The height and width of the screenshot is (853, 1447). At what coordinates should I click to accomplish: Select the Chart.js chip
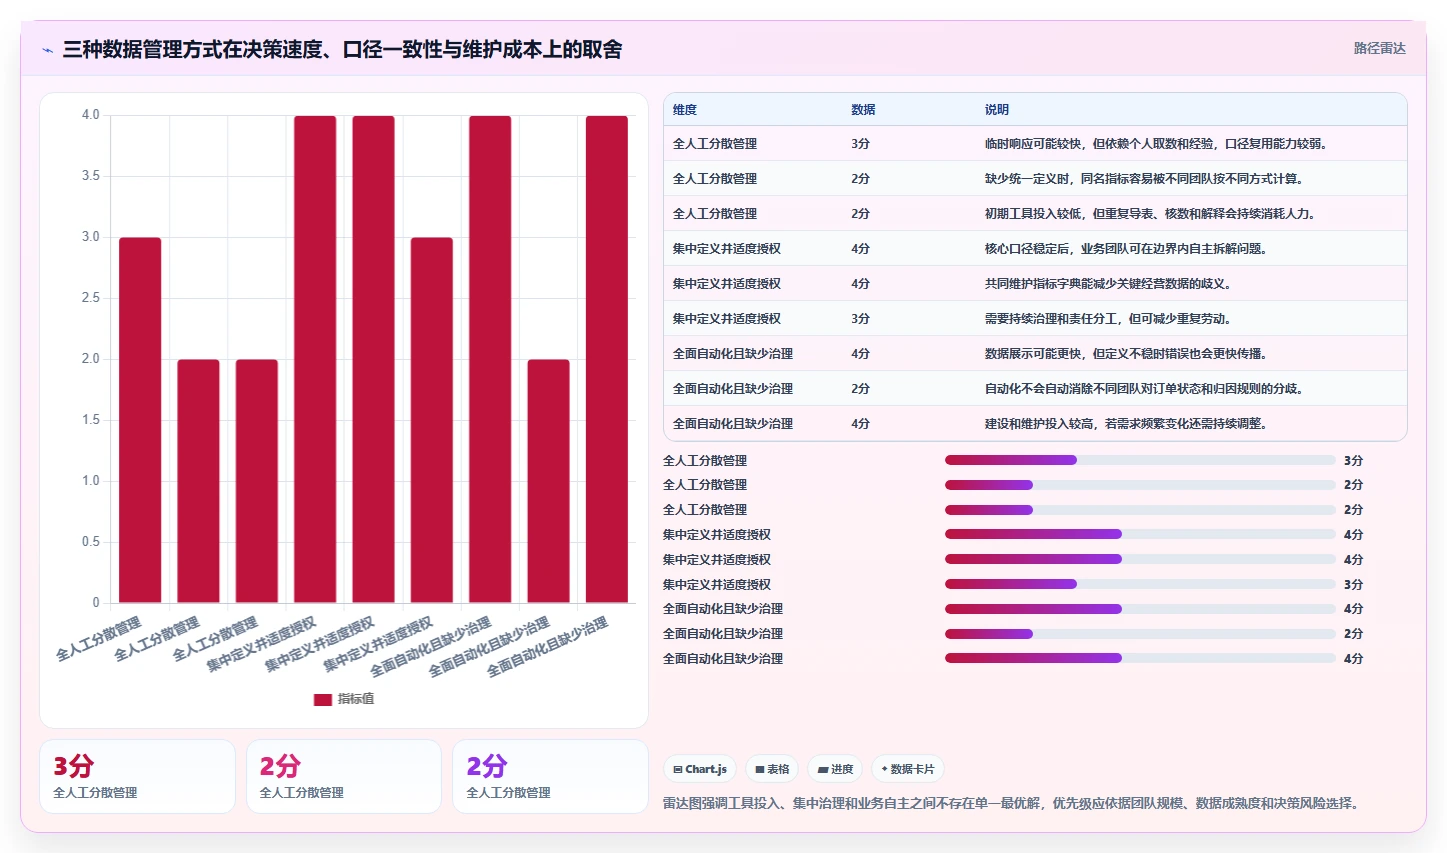700,769
